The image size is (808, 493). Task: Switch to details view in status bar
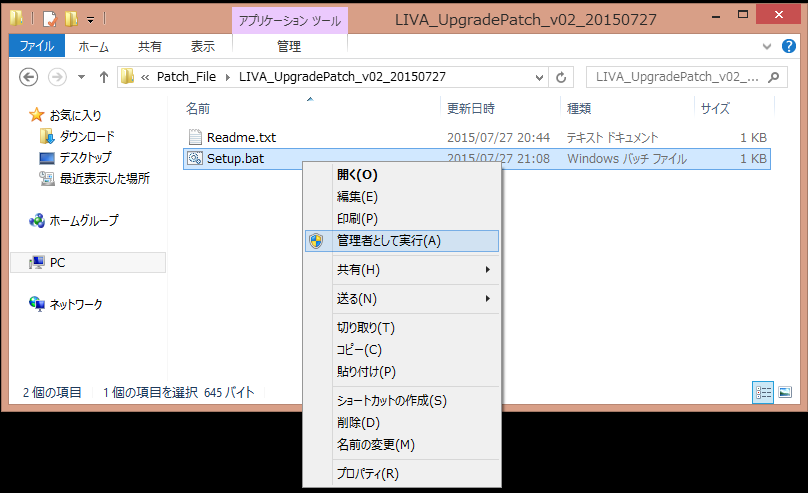763,393
